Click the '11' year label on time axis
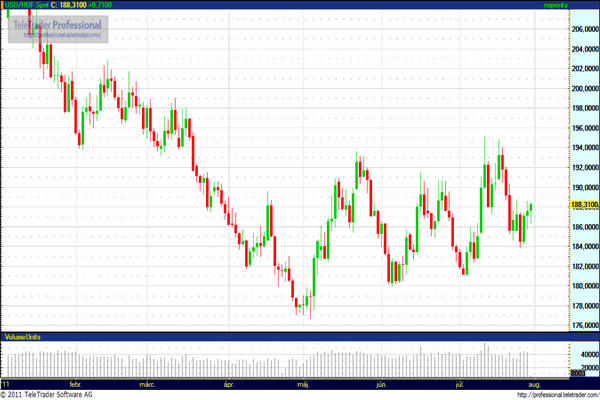 click(6, 383)
